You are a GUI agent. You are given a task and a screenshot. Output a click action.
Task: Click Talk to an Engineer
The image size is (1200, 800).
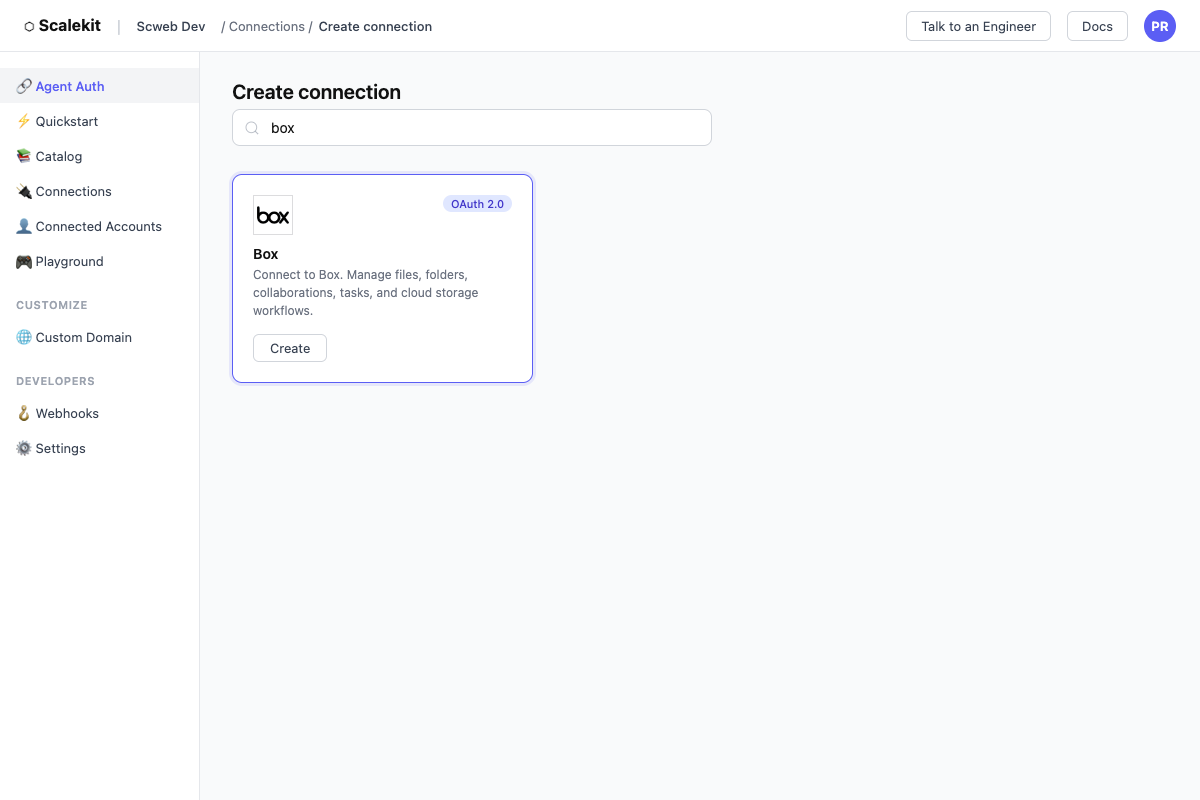[x=978, y=26]
